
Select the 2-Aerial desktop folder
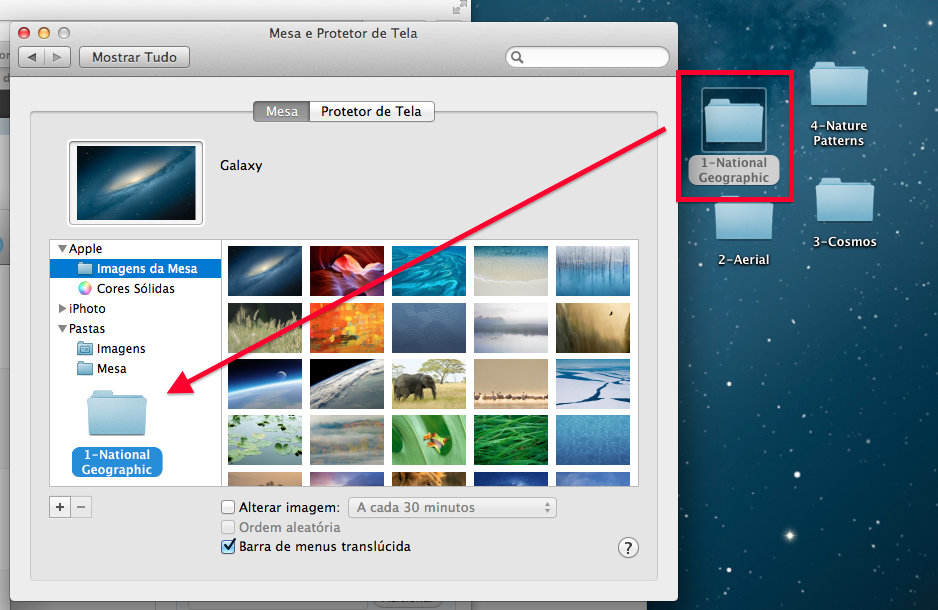click(x=743, y=219)
